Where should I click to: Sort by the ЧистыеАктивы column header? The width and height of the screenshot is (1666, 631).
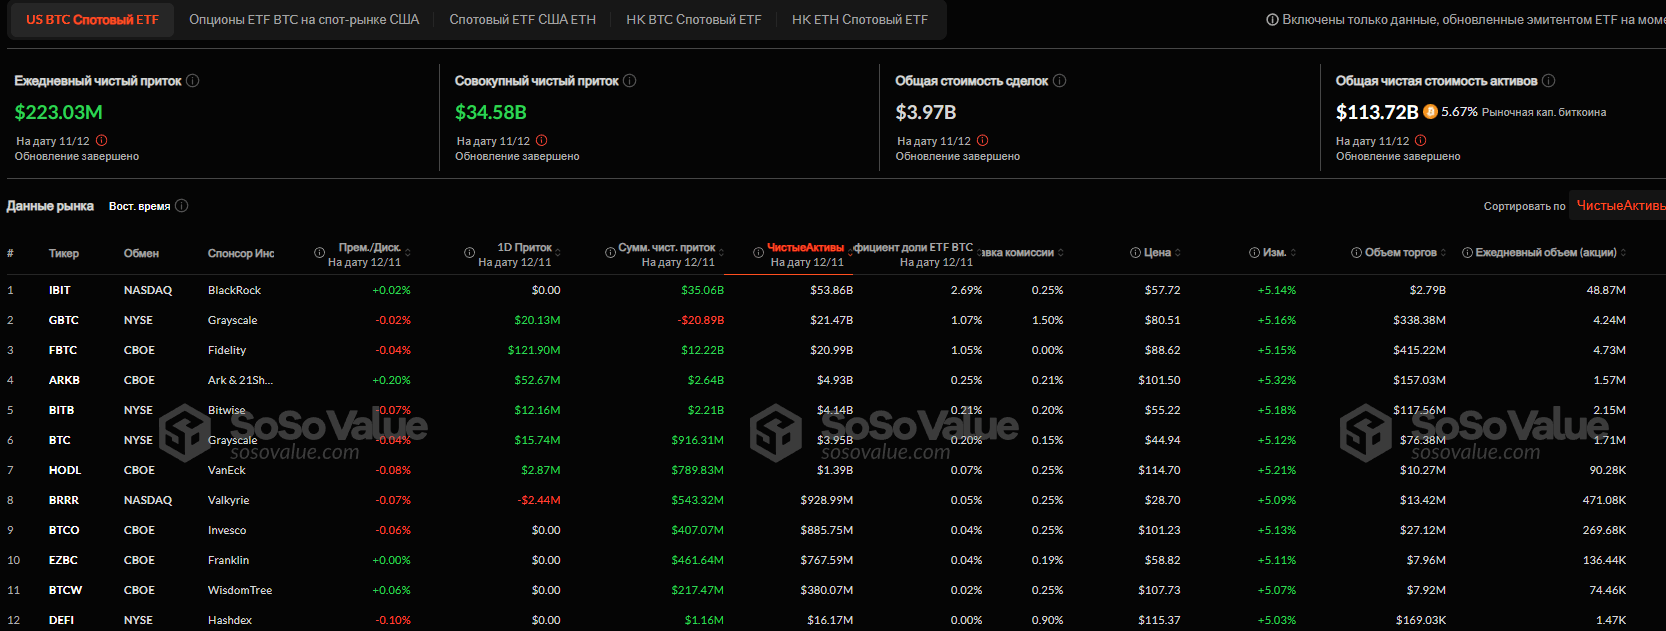coord(805,248)
